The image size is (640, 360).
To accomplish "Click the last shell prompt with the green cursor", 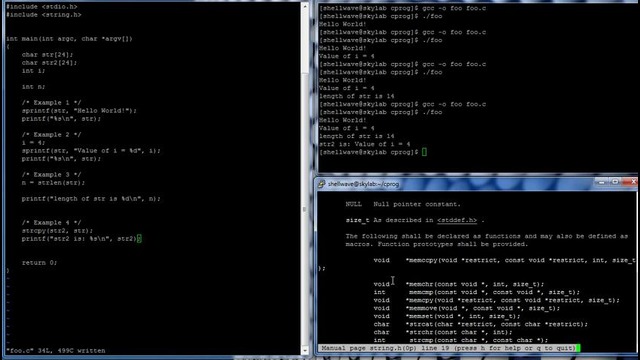I will (372, 152).
